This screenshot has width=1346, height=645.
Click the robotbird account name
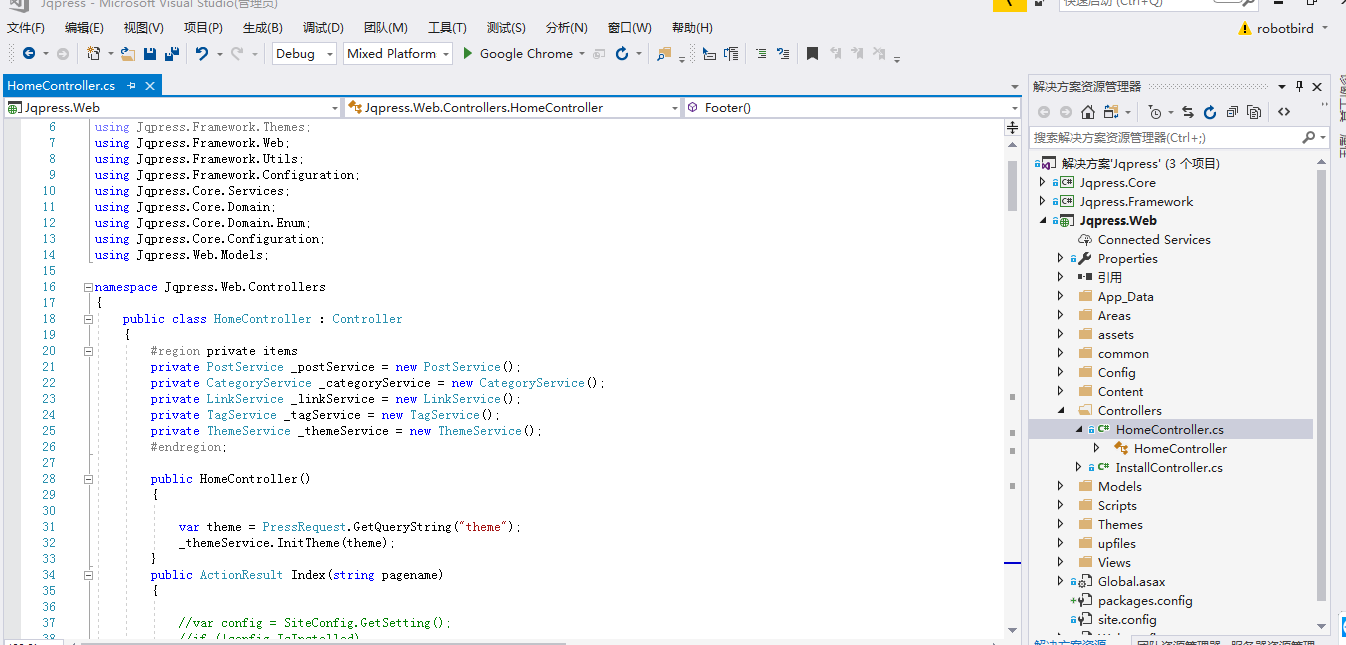(1285, 29)
